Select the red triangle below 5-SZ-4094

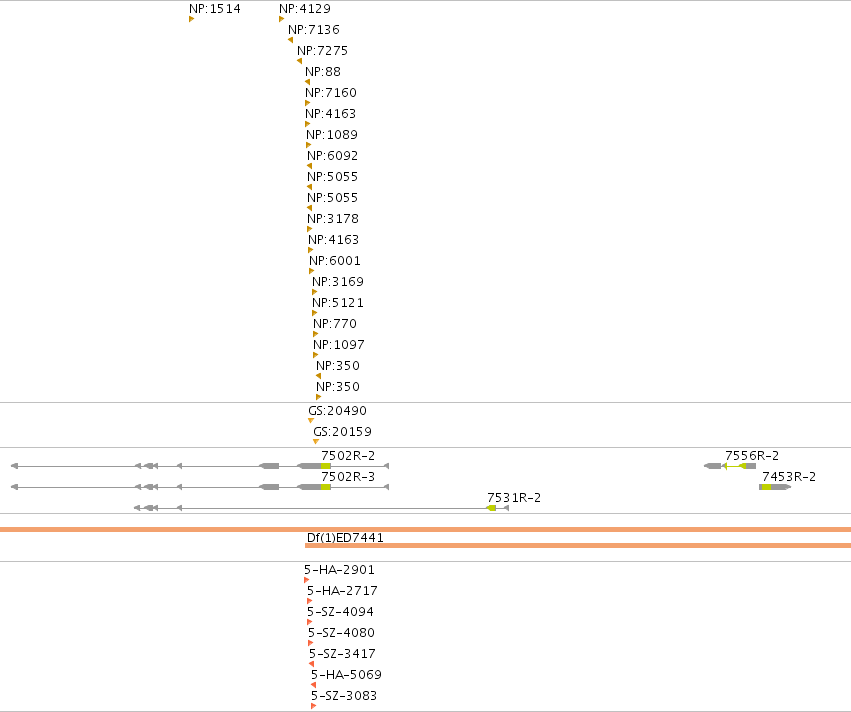click(309, 622)
